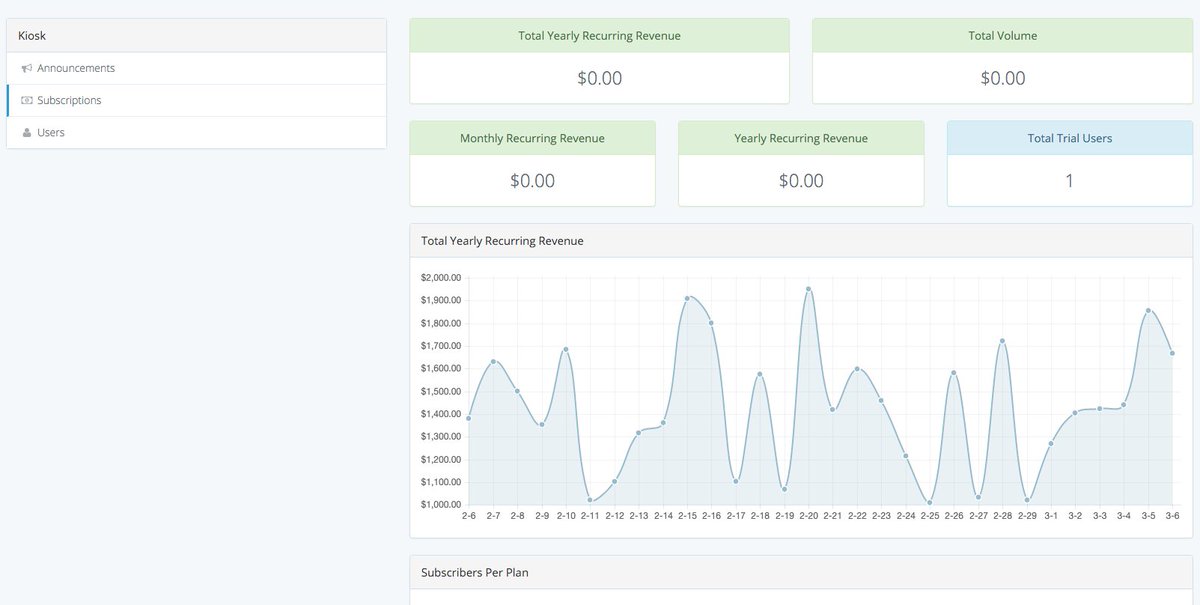Click the Kiosk panel heading

(x=196, y=35)
